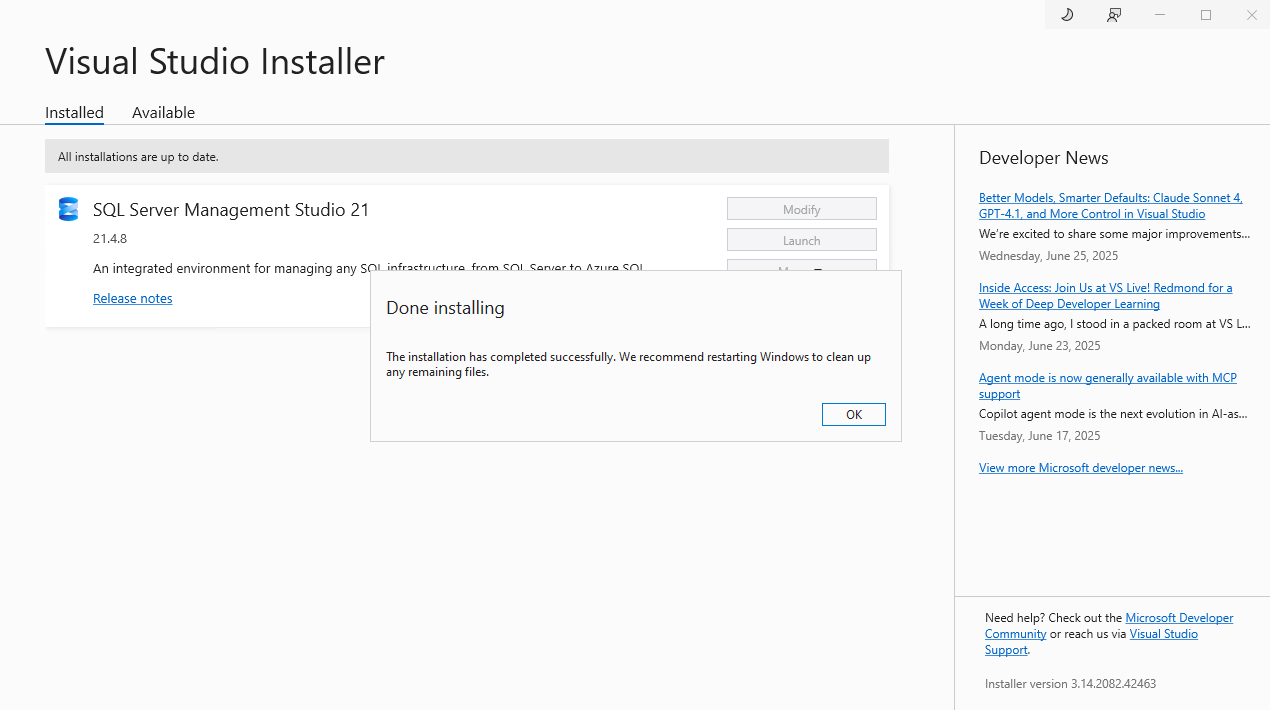The width and height of the screenshot is (1270, 710).
Task: Close the Visual Studio Installer window
Action: coord(1251,15)
